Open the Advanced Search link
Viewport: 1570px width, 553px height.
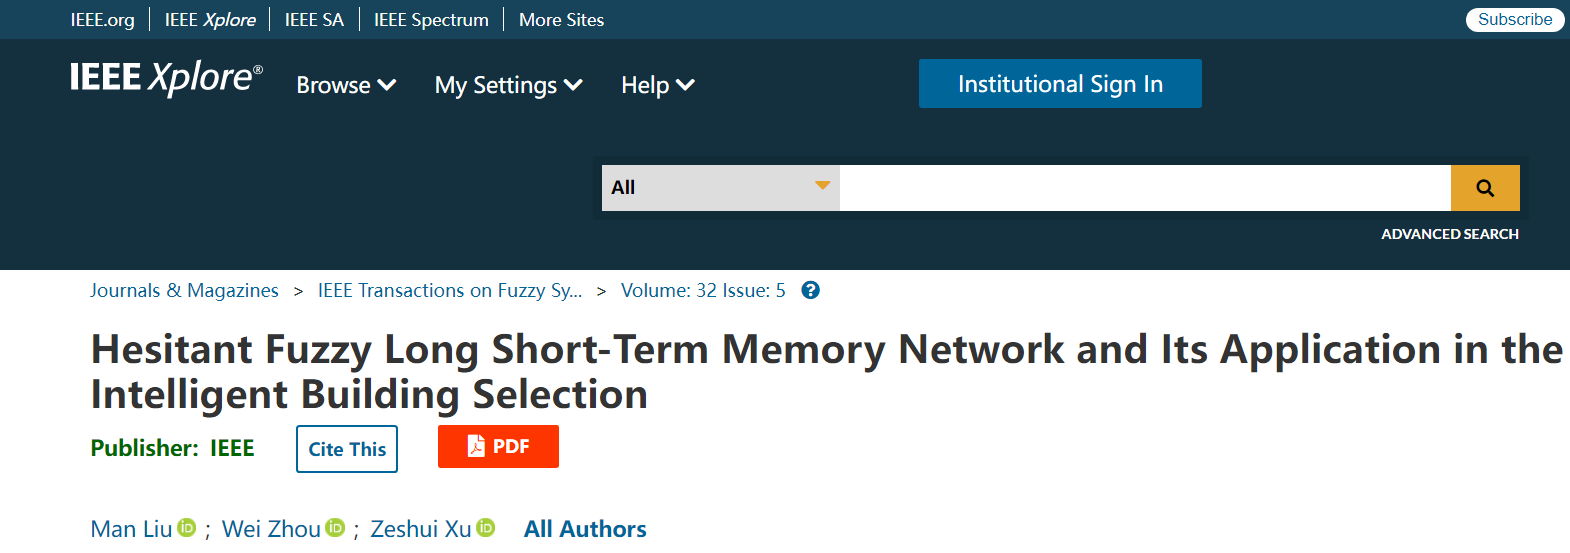[1449, 234]
